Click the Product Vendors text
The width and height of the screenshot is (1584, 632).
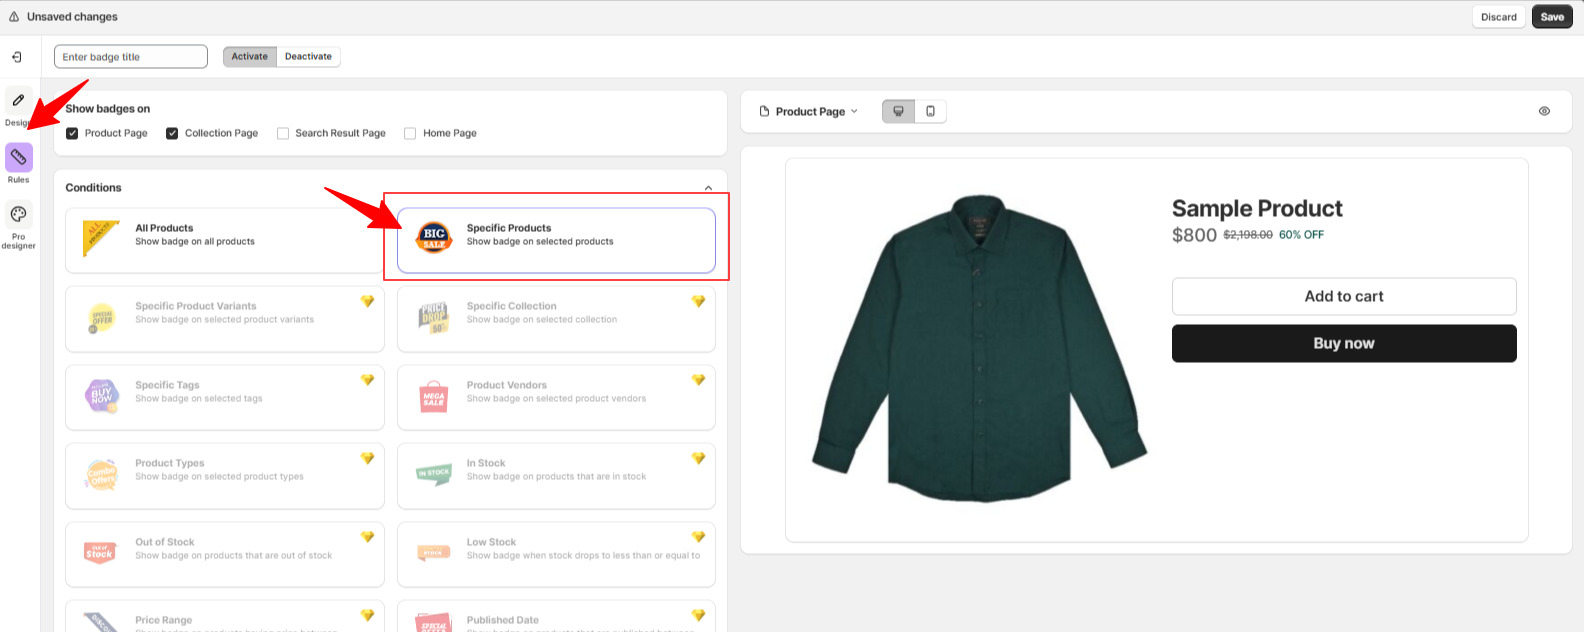507,385
